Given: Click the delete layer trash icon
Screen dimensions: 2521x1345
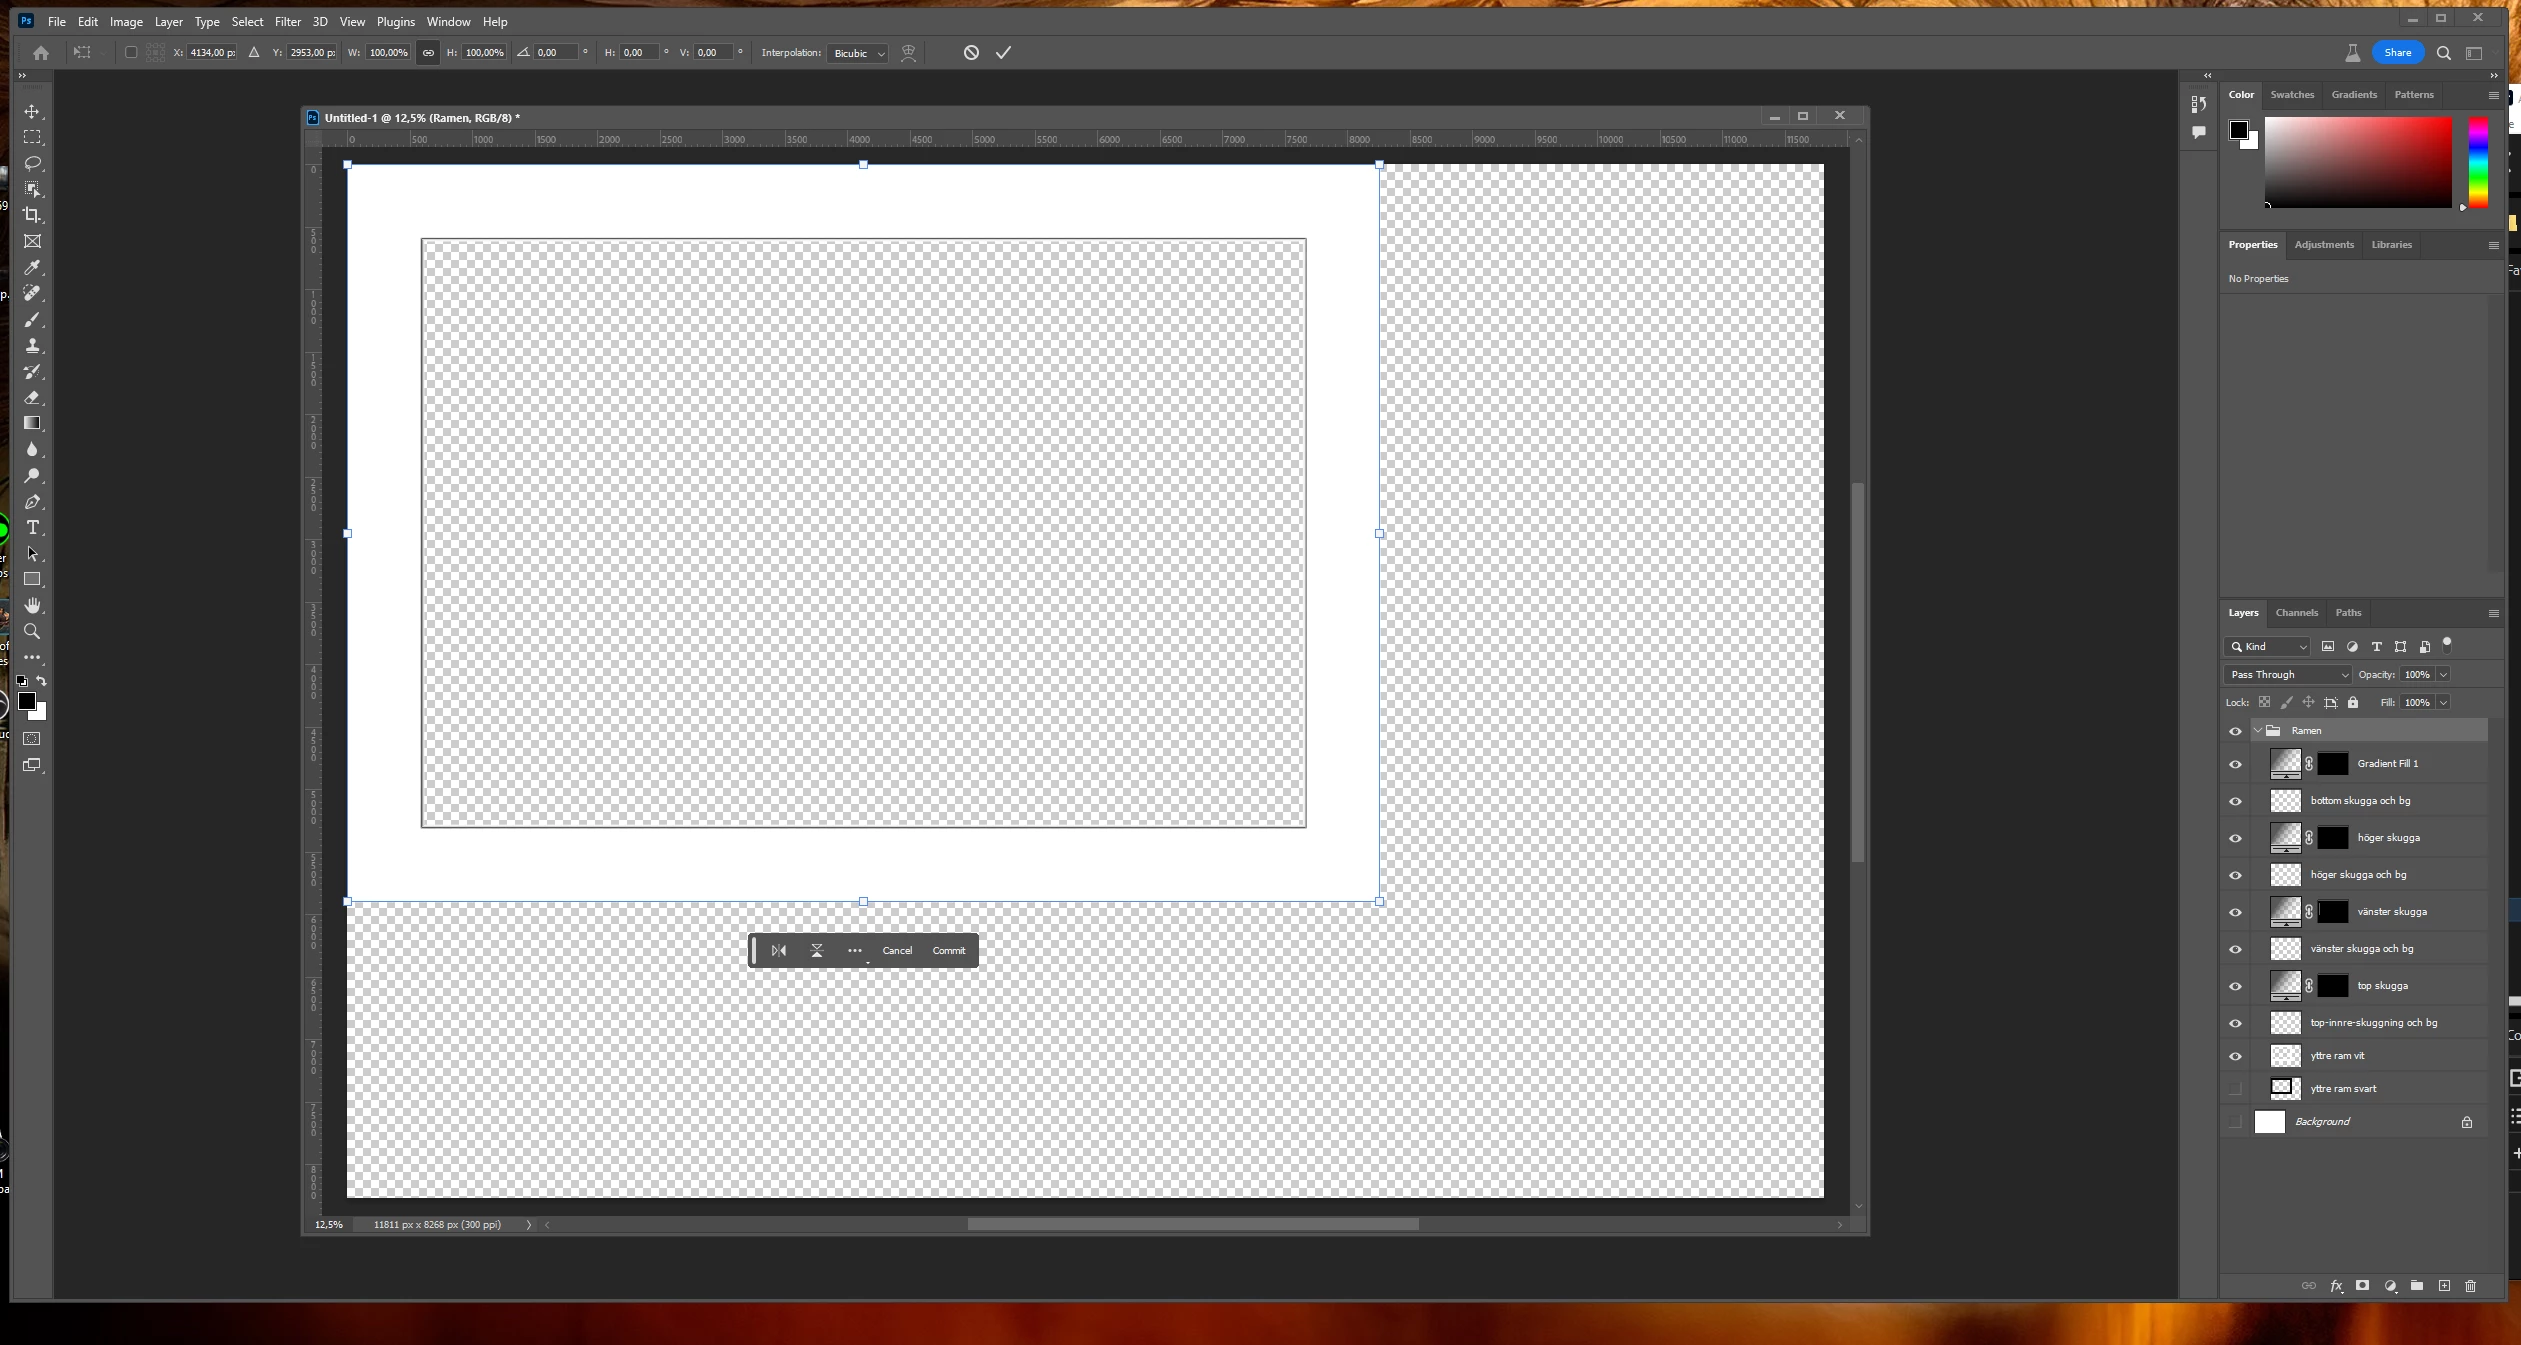Looking at the screenshot, I should click(2470, 1286).
